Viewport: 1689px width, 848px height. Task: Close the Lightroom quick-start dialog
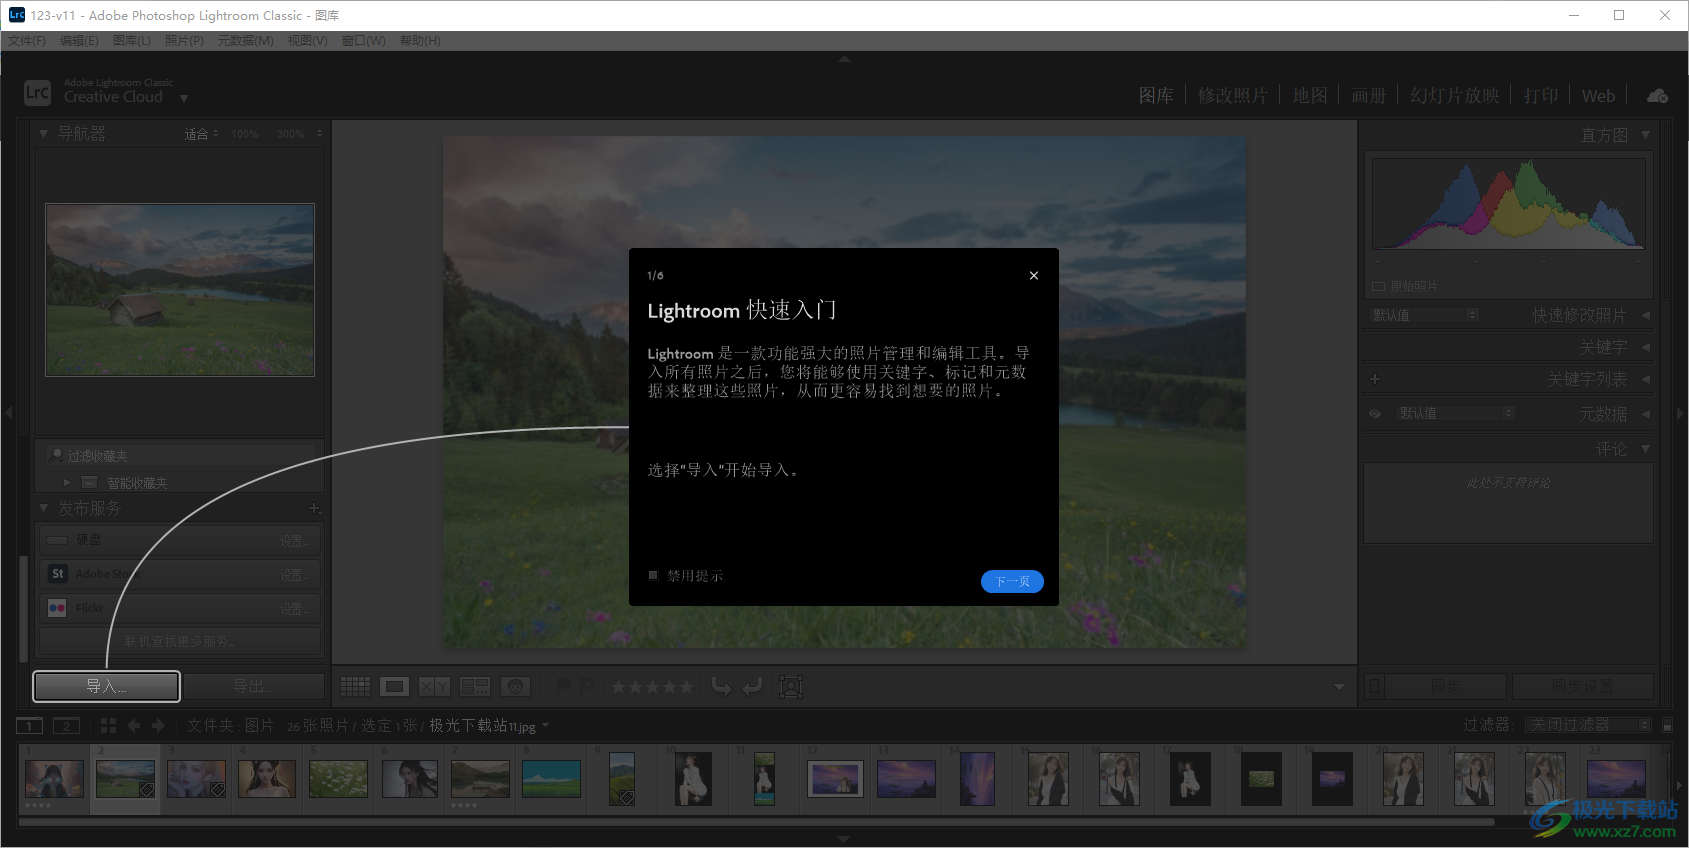[x=1034, y=275]
